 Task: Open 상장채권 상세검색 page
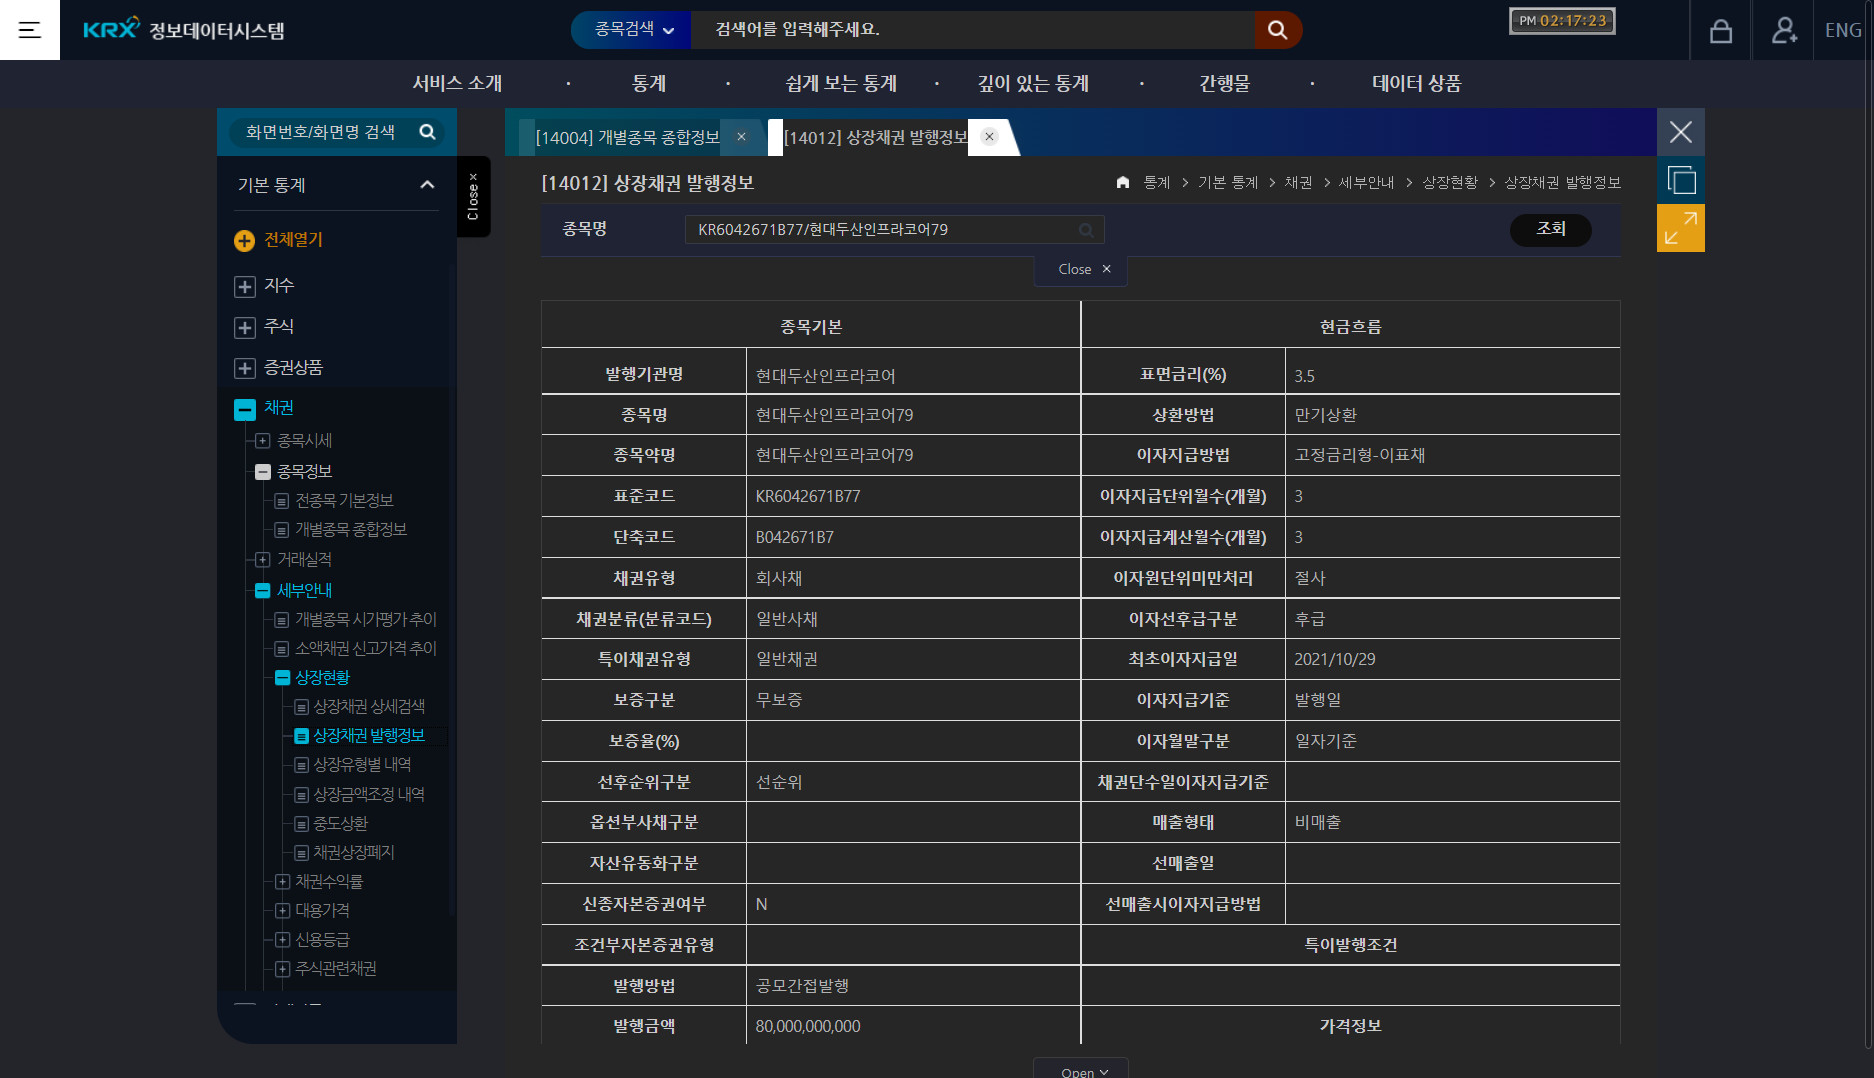369,706
